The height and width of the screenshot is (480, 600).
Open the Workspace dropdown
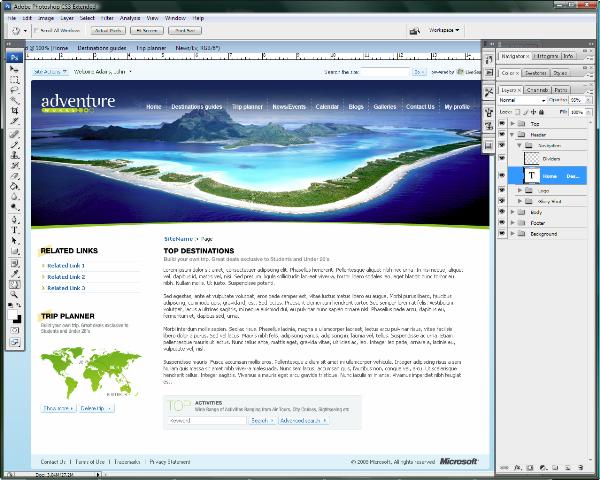pyautogui.click(x=444, y=30)
